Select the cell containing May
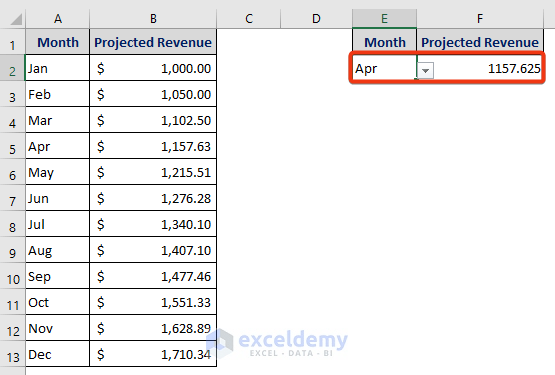The width and height of the screenshot is (555, 375). pos(58,172)
